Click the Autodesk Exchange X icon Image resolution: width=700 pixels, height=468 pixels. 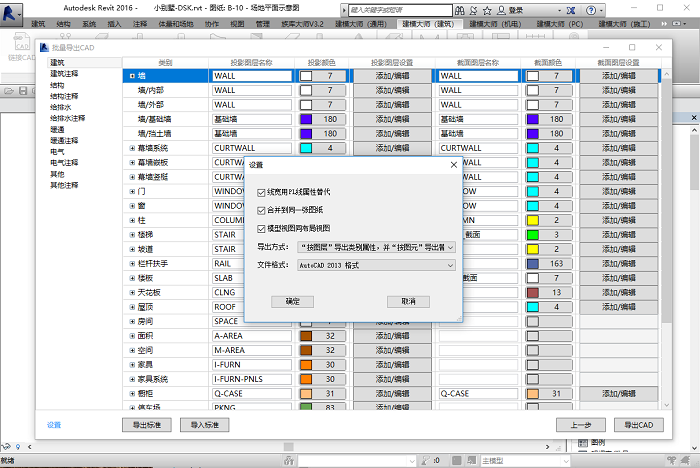point(571,10)
